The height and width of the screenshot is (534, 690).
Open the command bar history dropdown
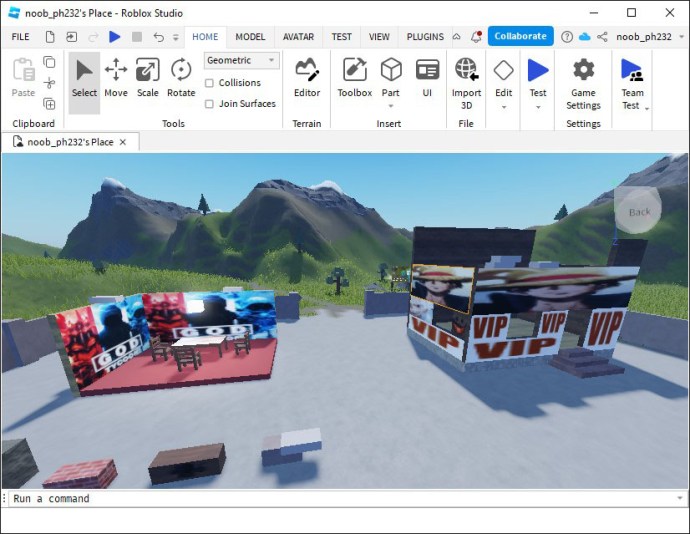680,498
